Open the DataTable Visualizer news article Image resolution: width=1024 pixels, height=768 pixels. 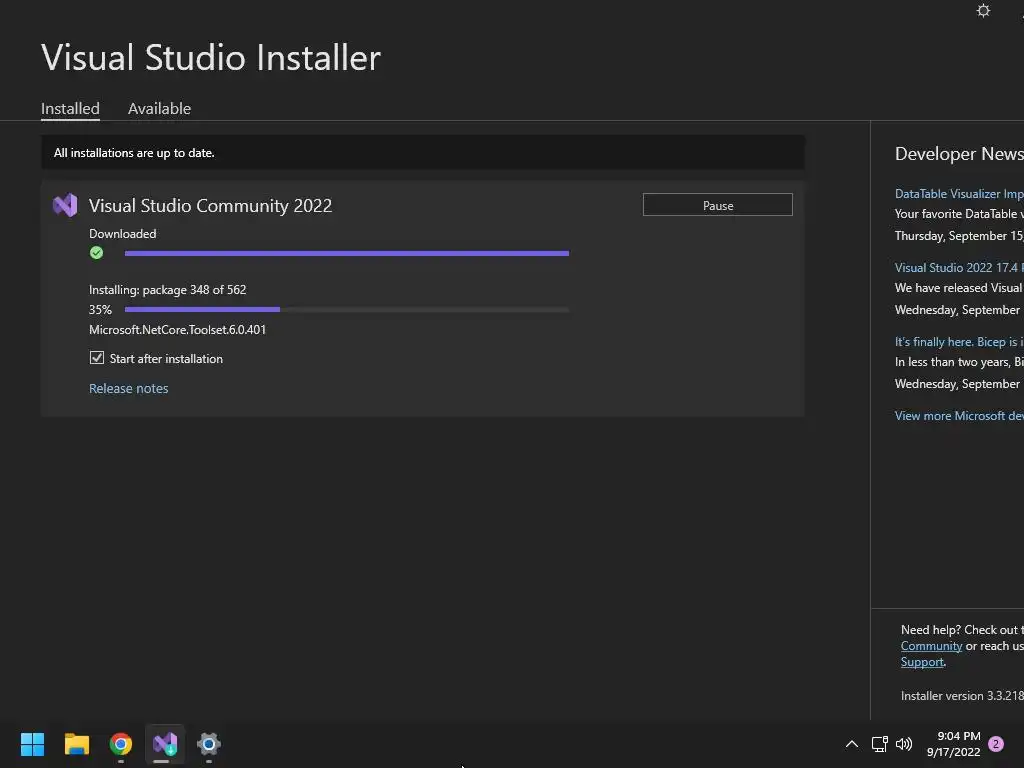coord(959,194)
